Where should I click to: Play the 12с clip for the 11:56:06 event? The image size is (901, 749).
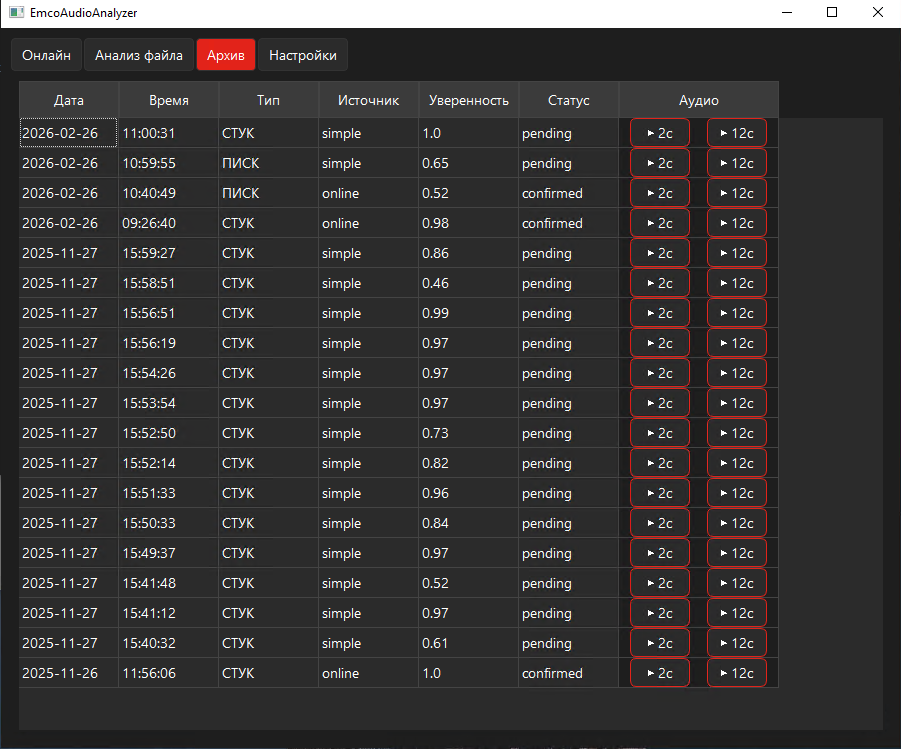point(737,673)
